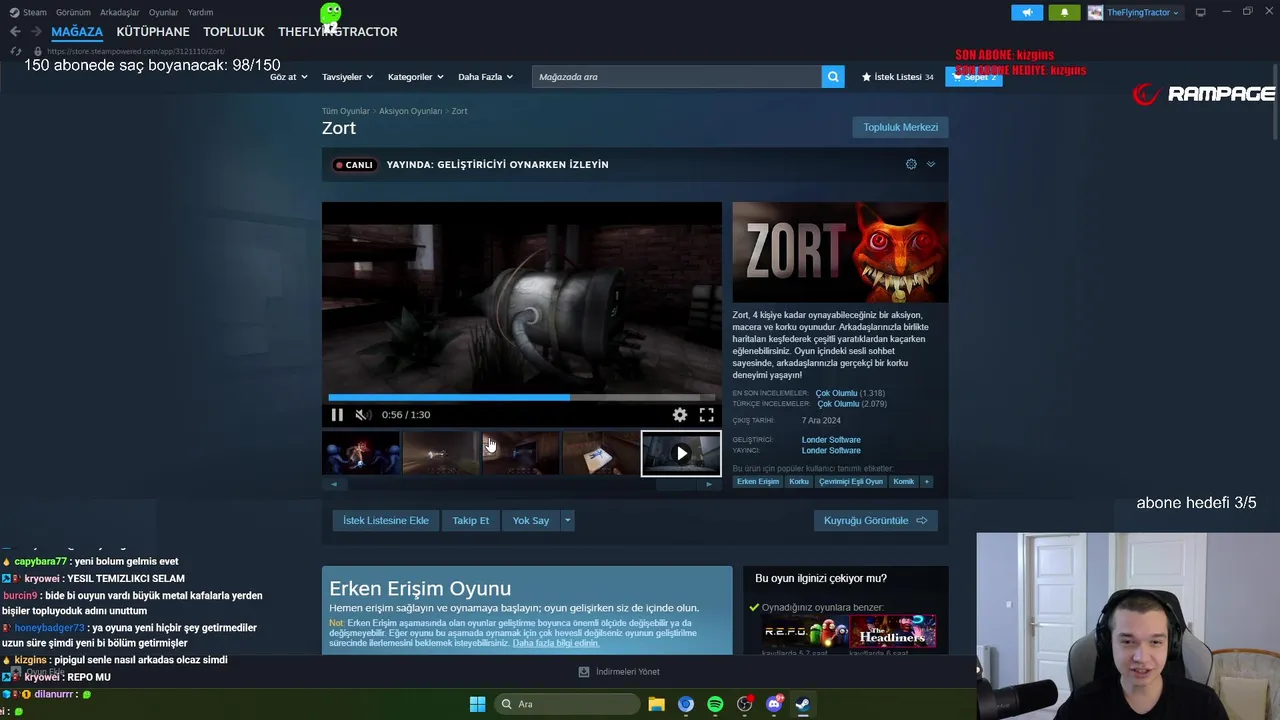Open the 'Komik' tag

tap(904, 481)
